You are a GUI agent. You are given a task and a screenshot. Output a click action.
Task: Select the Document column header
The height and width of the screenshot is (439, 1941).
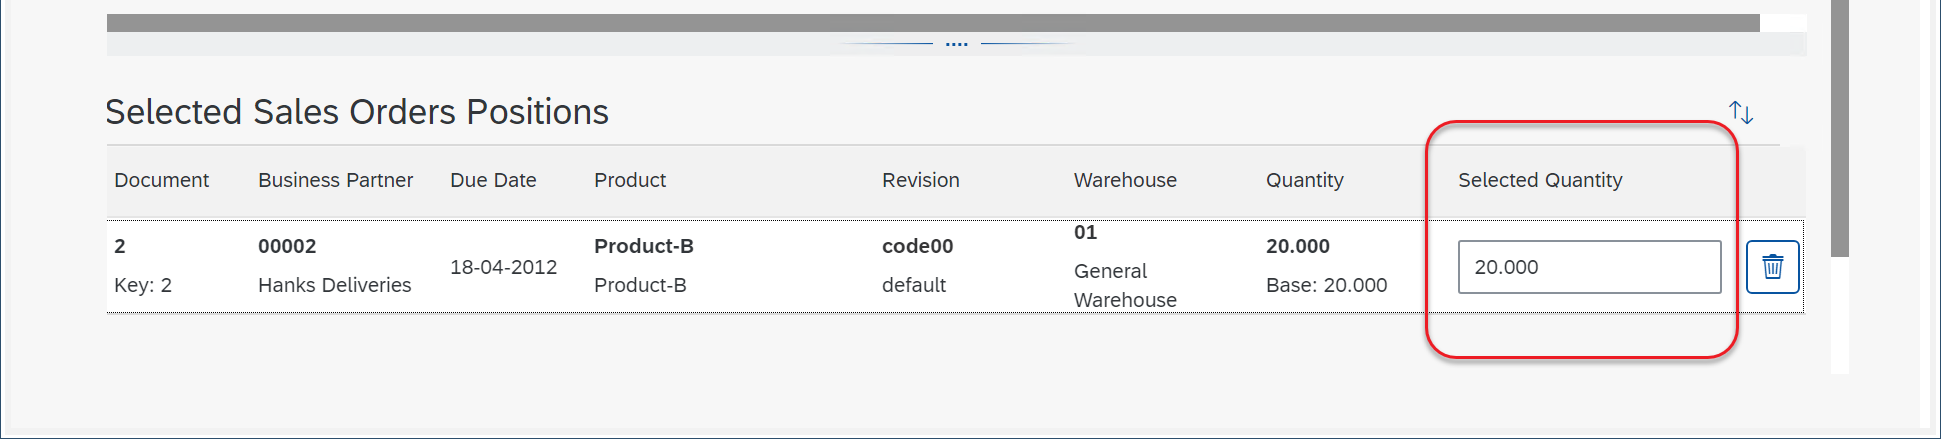[162, 180]
